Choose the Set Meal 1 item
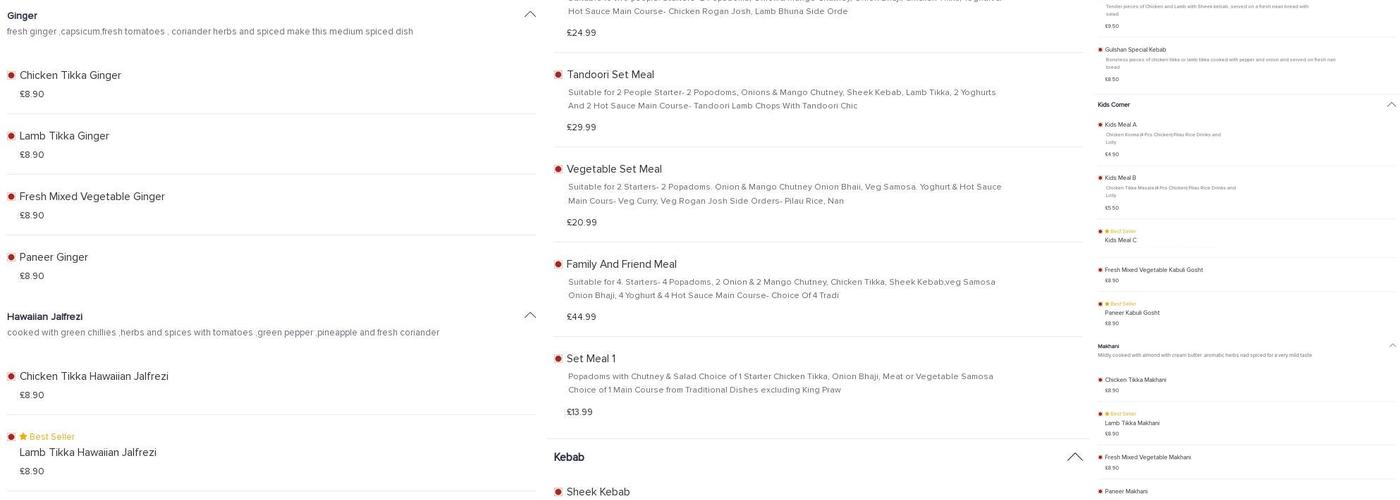The width and height of the screenshot is (1400, 500). [591, 359]
